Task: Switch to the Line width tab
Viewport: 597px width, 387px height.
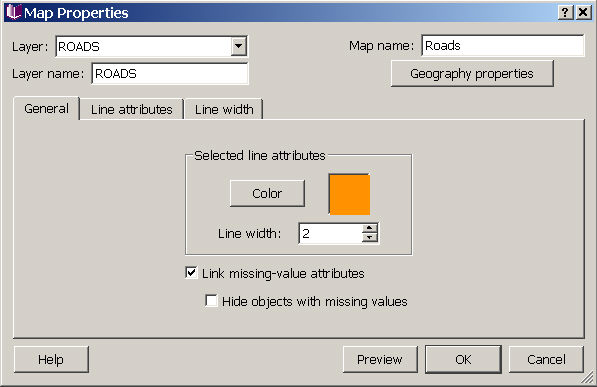Action: click(224, 109)
